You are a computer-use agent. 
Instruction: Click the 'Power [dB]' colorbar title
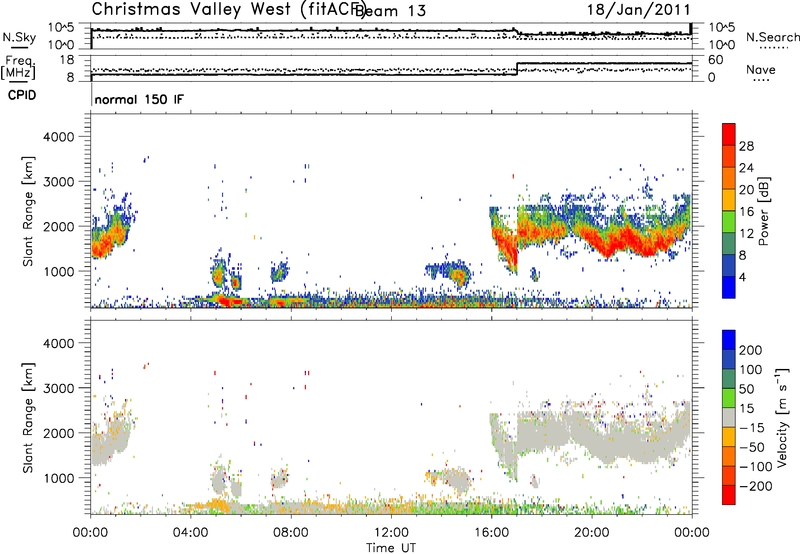764,211
